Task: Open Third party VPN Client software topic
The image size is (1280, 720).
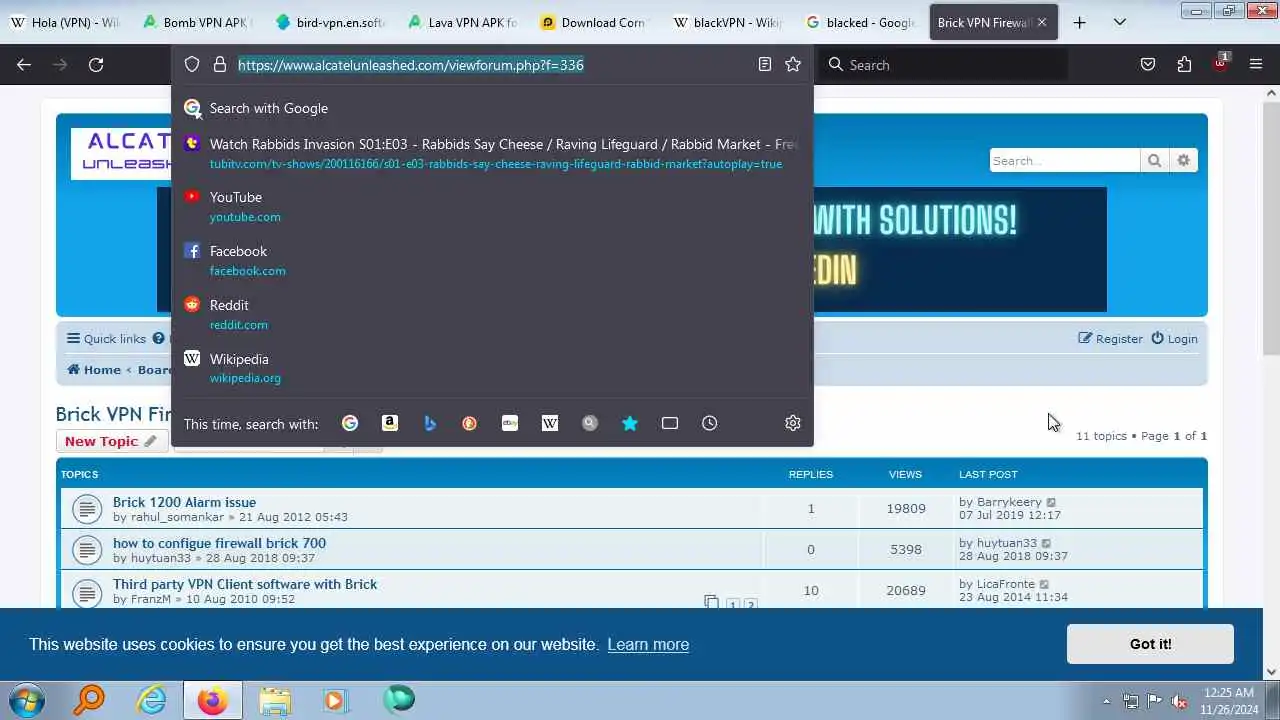Action: coord(245,584)
